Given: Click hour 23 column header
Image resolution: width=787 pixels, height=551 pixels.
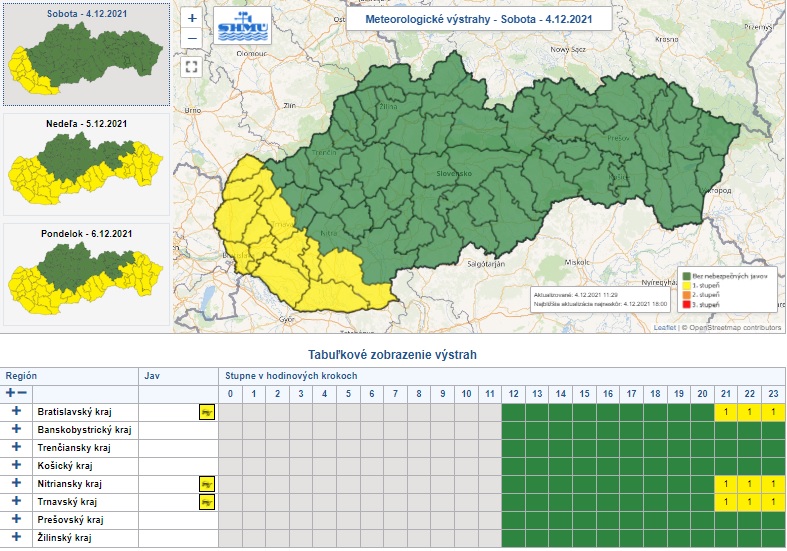Looking at the screenshot, I should click(773, 394).
